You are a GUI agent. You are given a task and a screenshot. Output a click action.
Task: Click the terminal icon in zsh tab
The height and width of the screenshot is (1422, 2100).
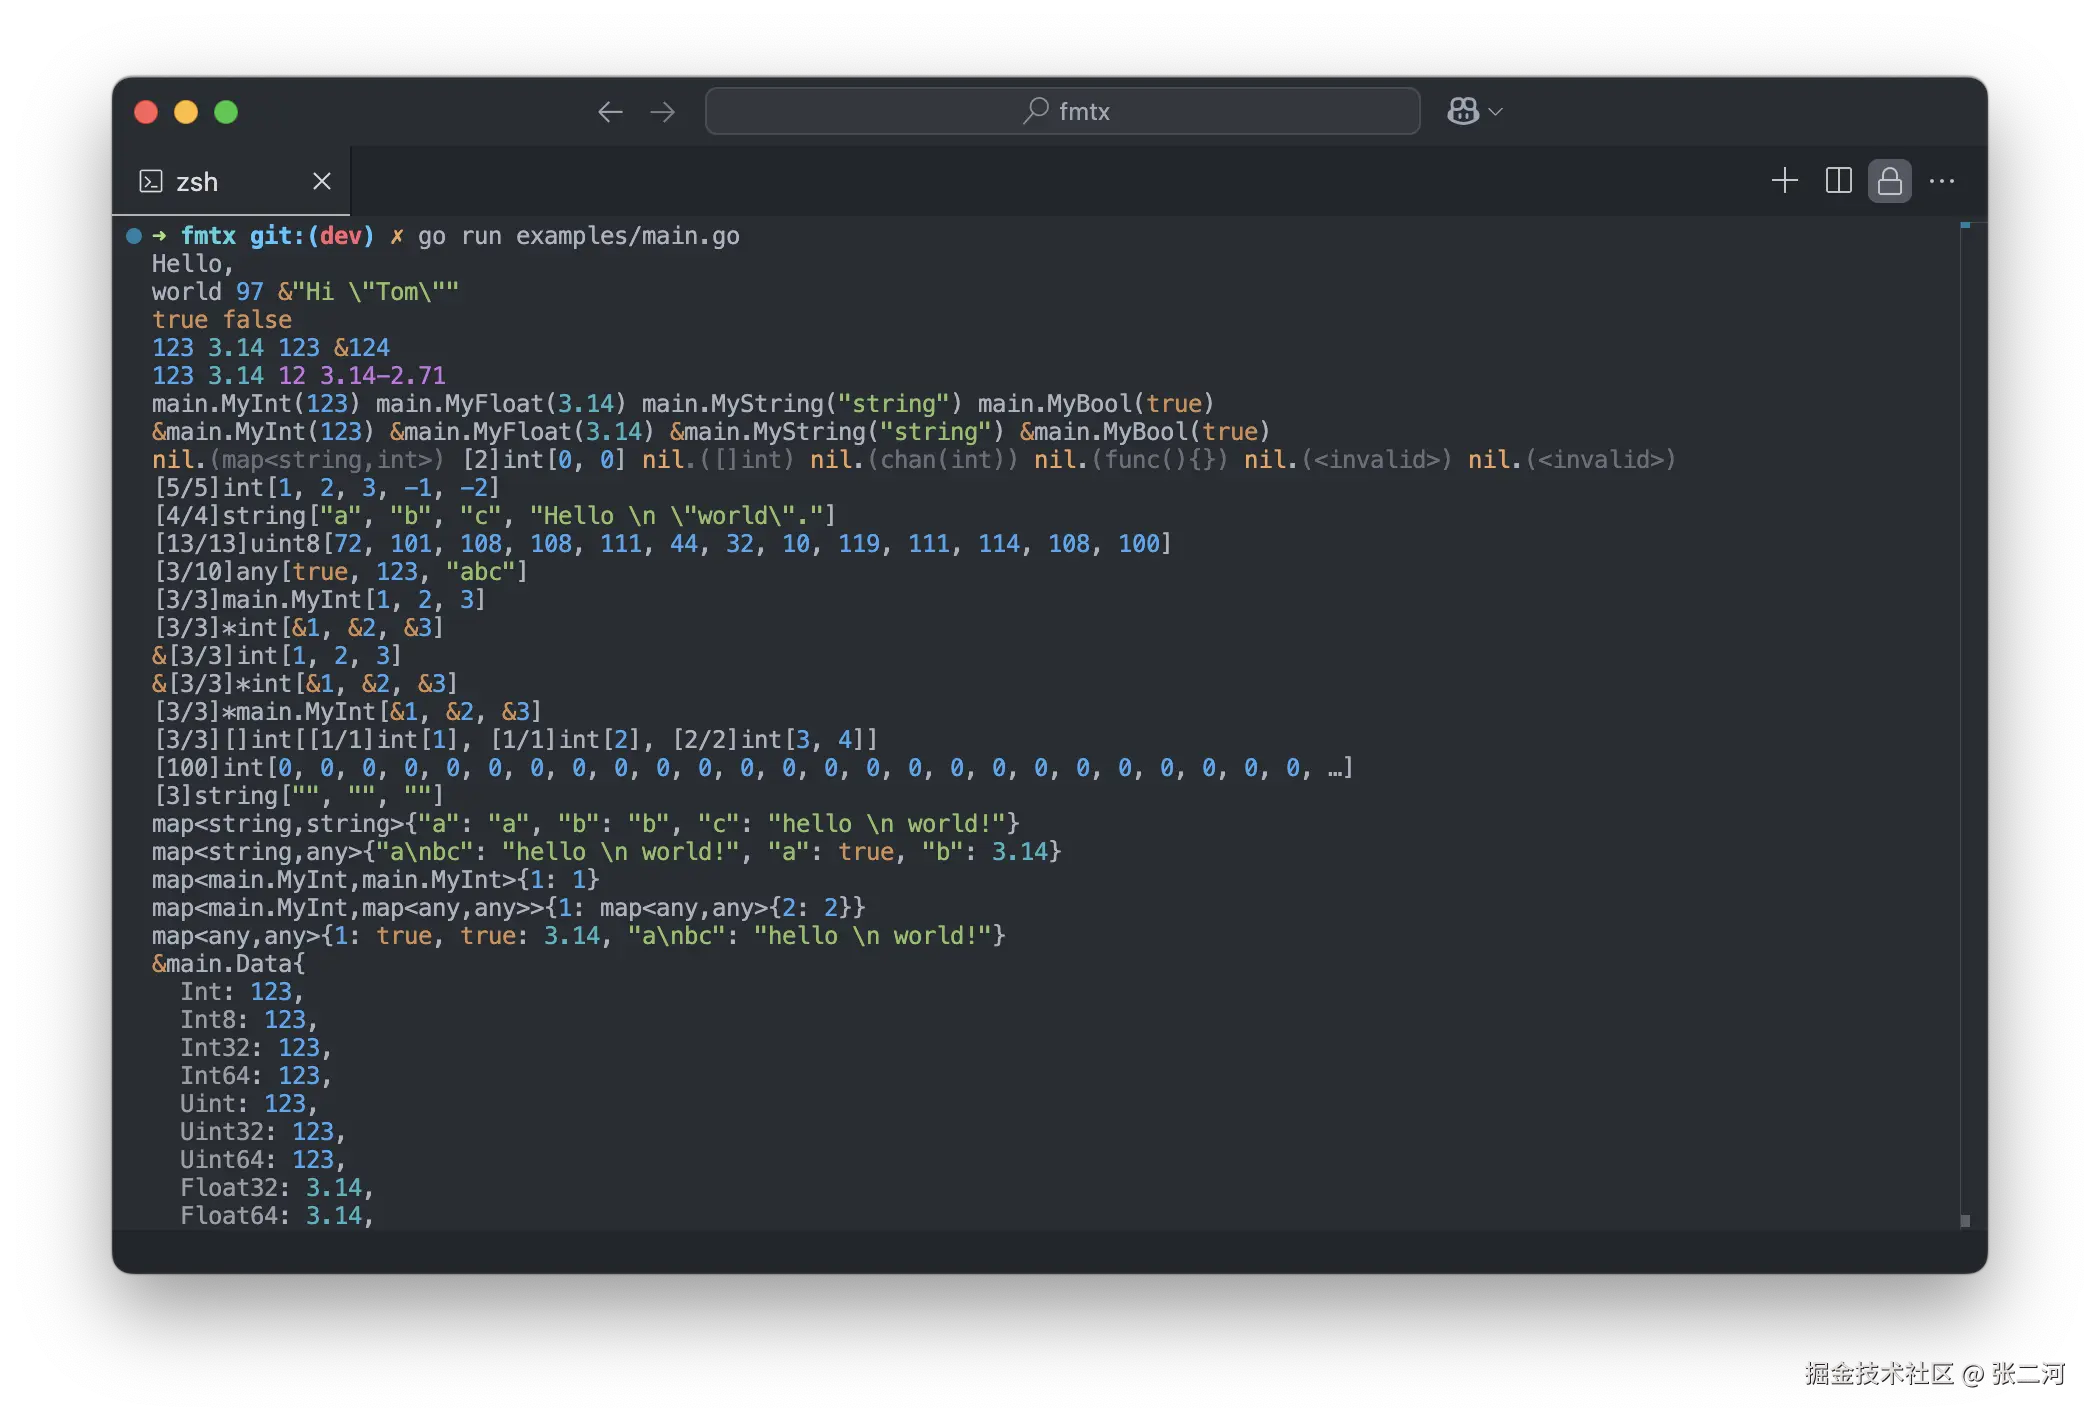[151, 181]
